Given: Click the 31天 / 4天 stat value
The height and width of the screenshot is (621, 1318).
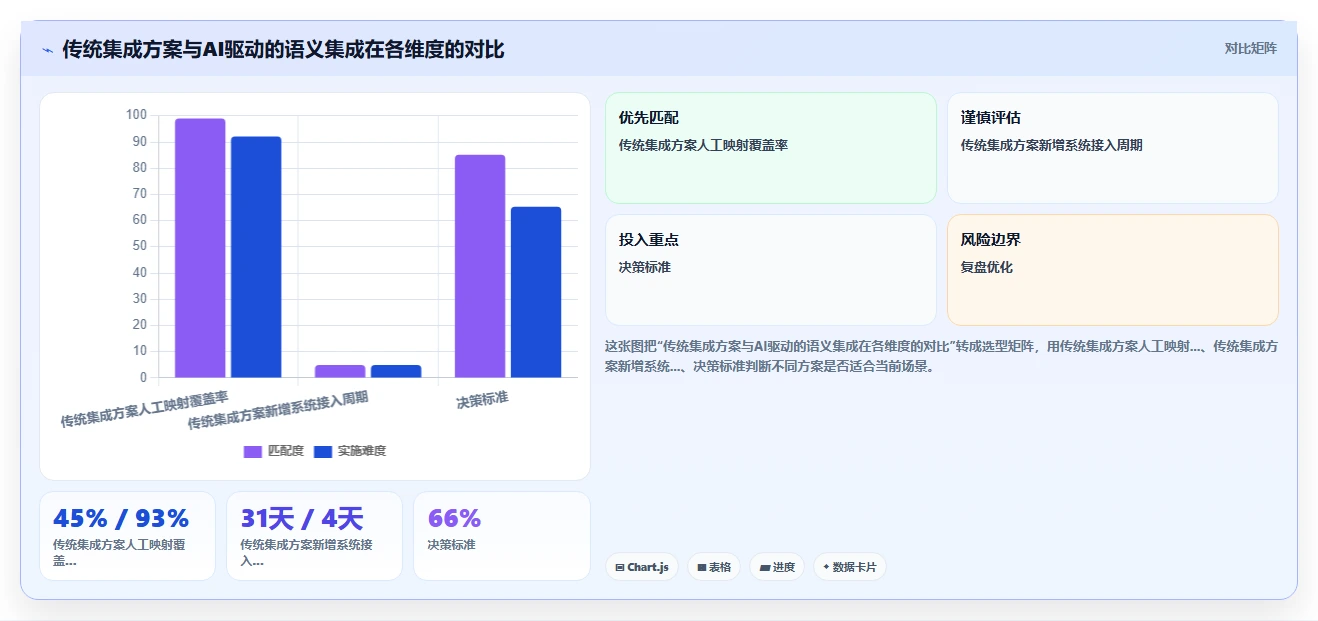Looking at the screenshot, I should [302, 519].
